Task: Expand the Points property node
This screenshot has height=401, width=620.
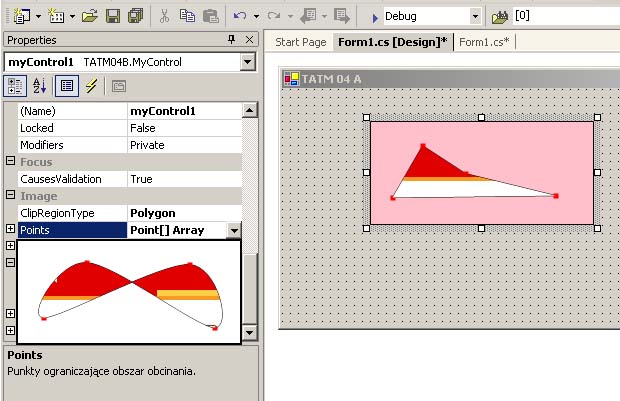Action: pyautogui.click(x=11, y=229)
